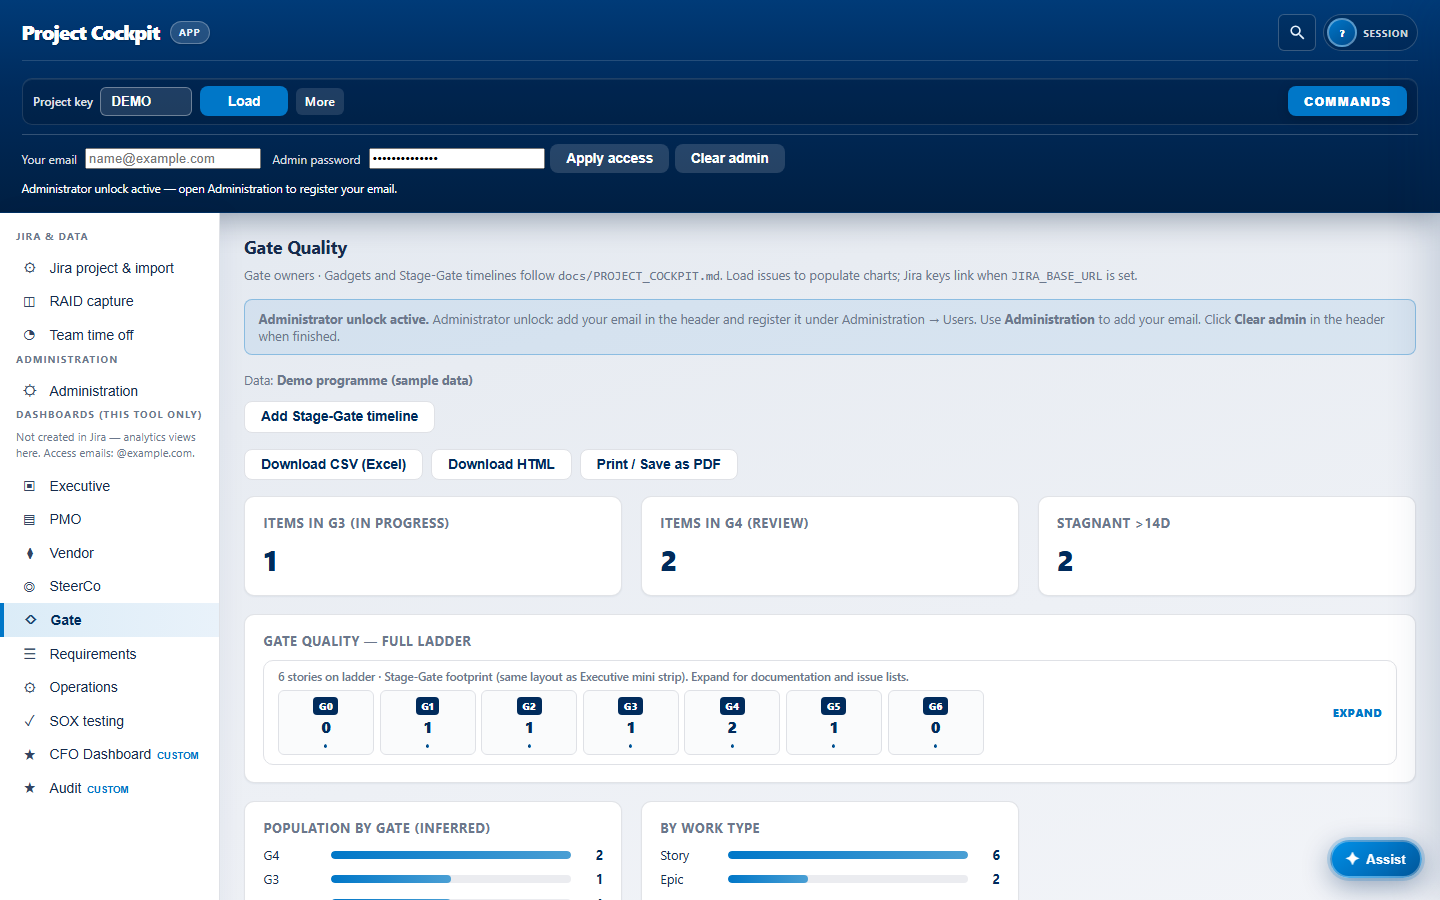Select the G5 gate tile
The image size is (1440, 900).
click(834, 722)
